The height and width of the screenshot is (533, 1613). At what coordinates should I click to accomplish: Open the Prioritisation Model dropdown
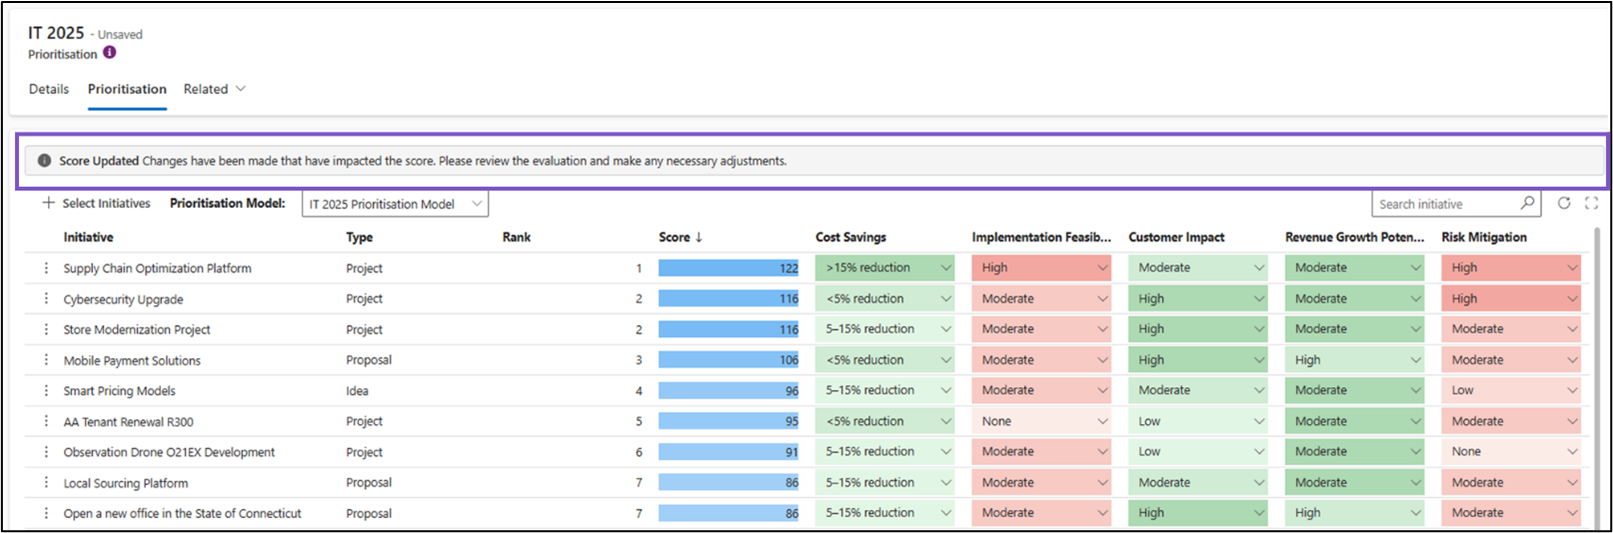coord(395,204)
